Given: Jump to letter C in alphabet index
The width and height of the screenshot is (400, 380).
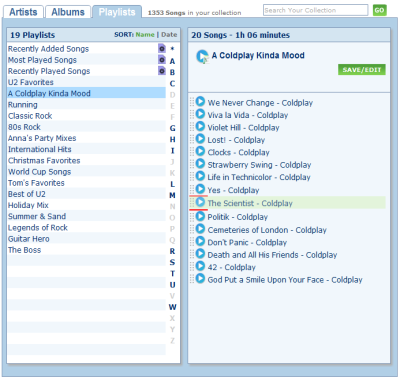Looking at the screenshot, I should click(x=172, y=83).
